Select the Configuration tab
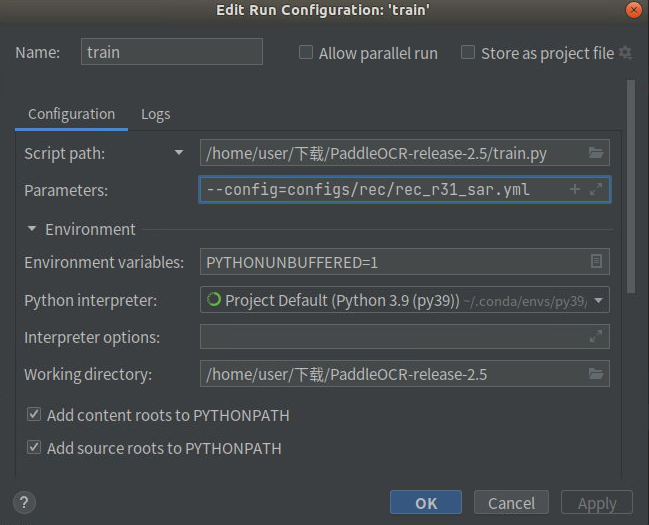649x525 pixels. pos(71,114)
